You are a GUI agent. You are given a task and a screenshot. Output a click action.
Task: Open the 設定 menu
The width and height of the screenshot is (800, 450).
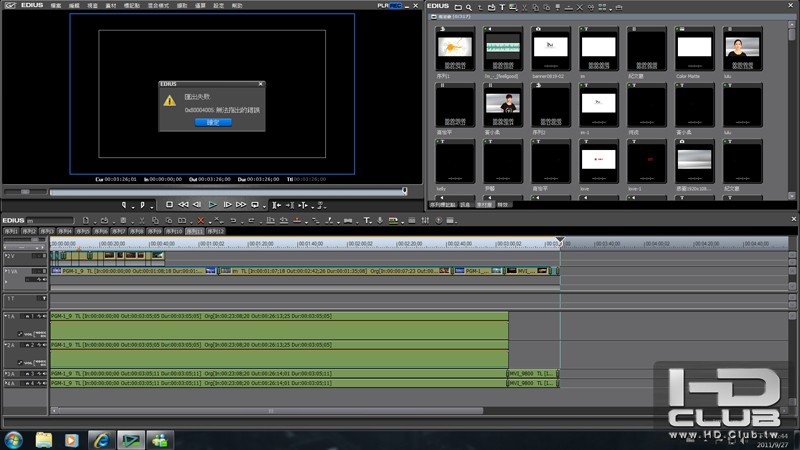click(218, 6)
